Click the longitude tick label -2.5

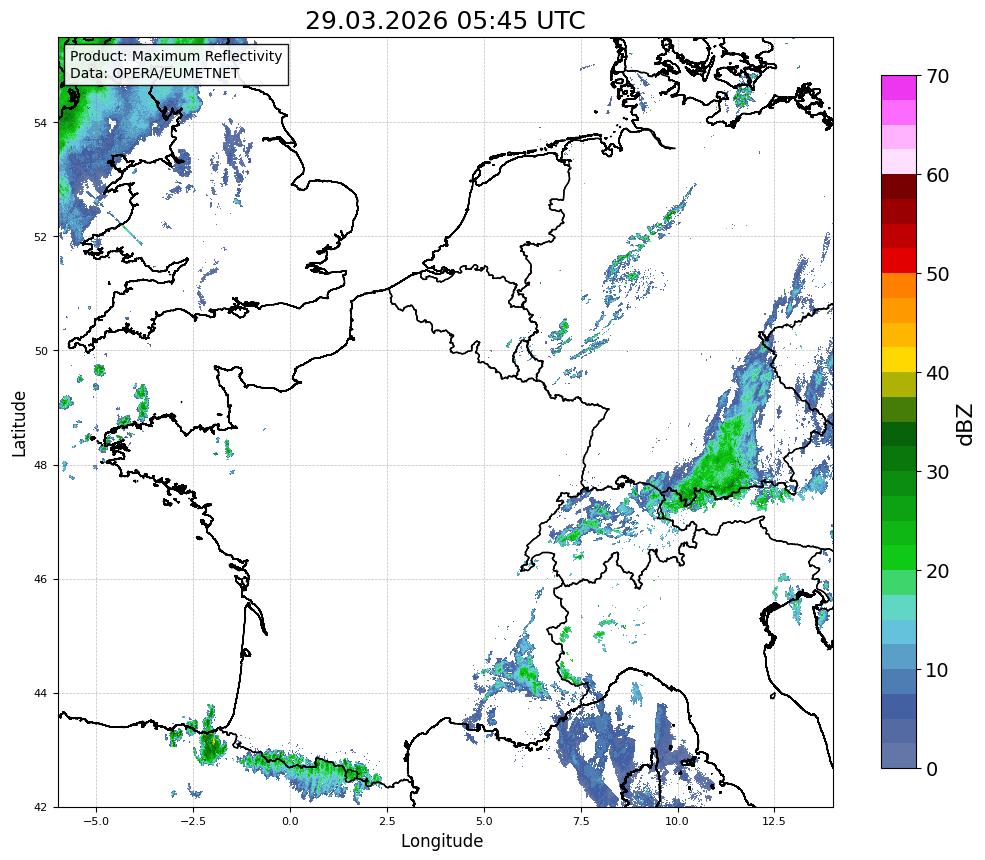coord(193,821)
